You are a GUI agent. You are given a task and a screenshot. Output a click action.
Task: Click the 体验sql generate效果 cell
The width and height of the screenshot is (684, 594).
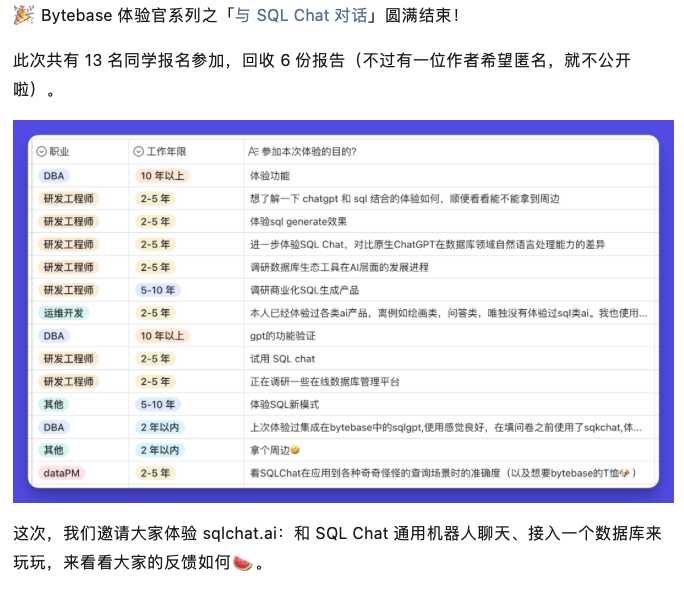click(x=451, y=222)
